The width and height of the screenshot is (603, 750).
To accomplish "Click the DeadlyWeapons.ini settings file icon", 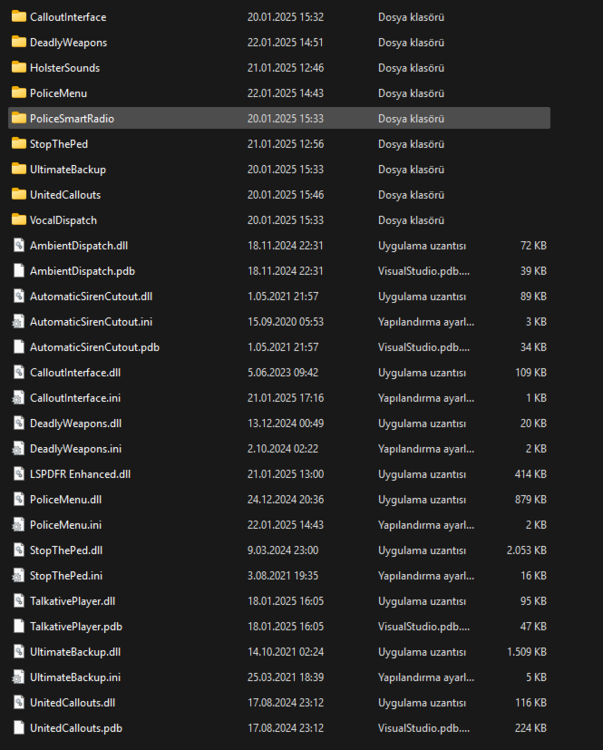I will (x=19, y=448).
